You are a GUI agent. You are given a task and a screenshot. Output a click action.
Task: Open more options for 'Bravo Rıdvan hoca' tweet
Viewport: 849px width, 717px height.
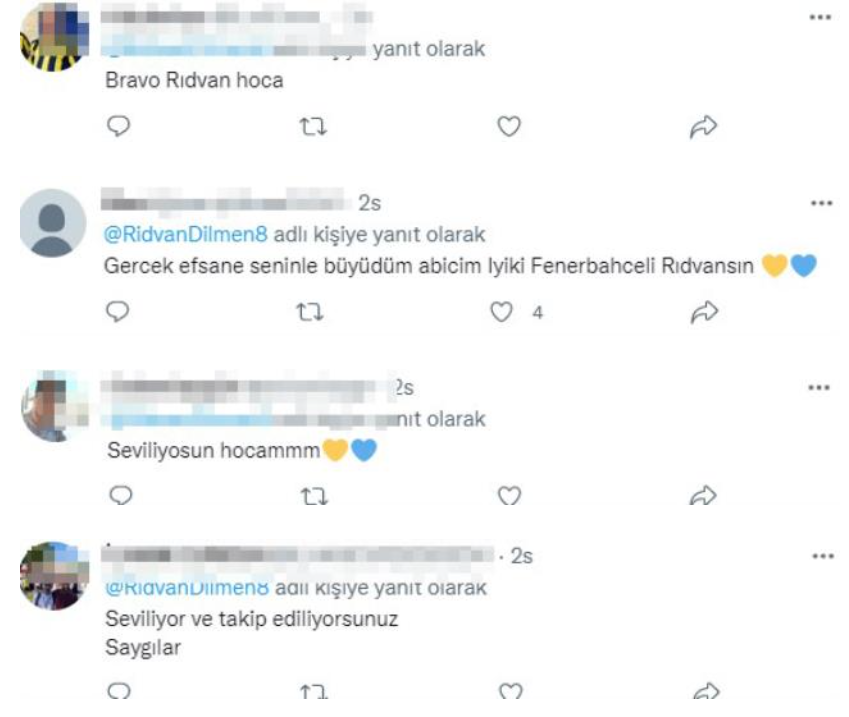[820, 17]
